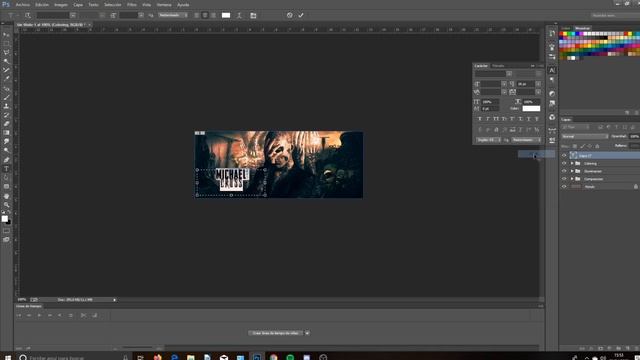Open the Archivo menu

point(23,5)
